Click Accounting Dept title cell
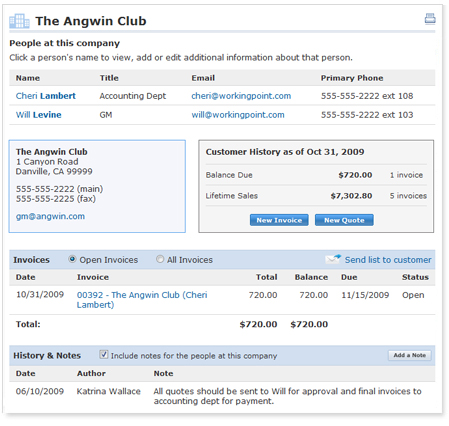This screenshot has height=426, width=449. tap(133, 96)
